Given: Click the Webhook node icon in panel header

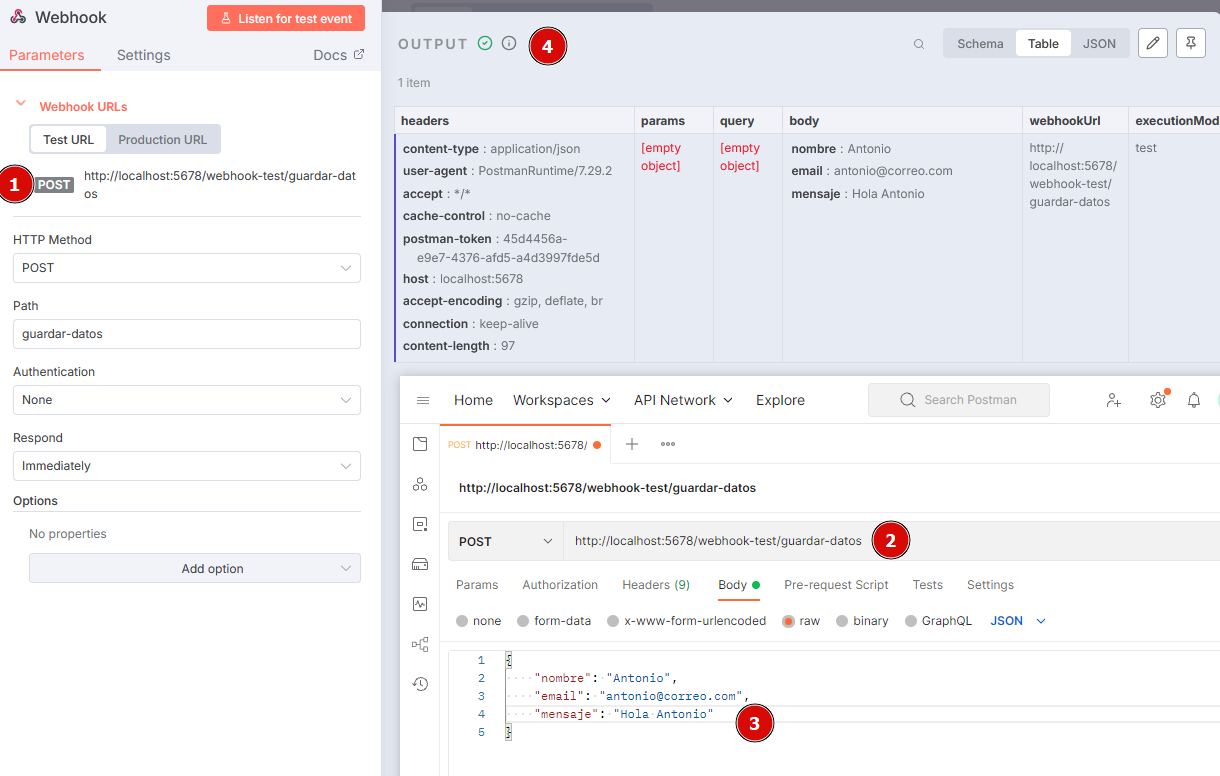Looking at the screenshot, I should point(18,17).
